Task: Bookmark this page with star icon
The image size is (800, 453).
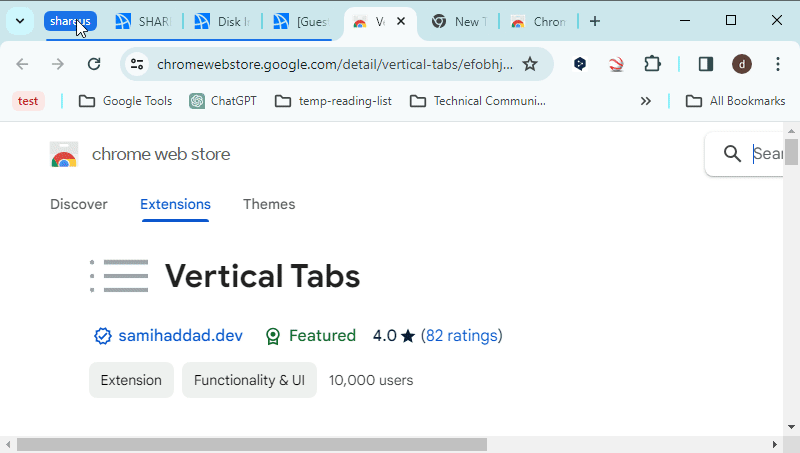Action: point(530,64)
